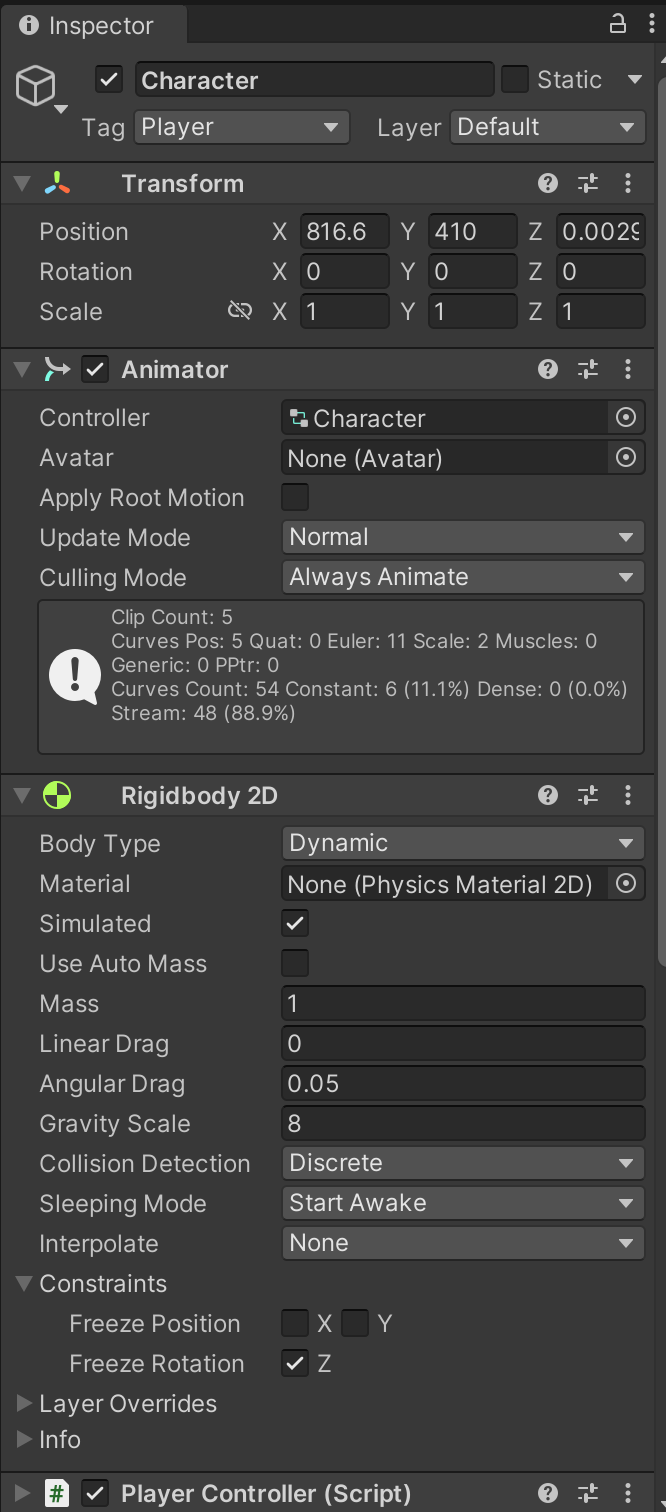Image resolution: width=666 pixels, height=1512 pixels.
Task: Collapse the Animator component foldout
Action: [x=23, y=369]
